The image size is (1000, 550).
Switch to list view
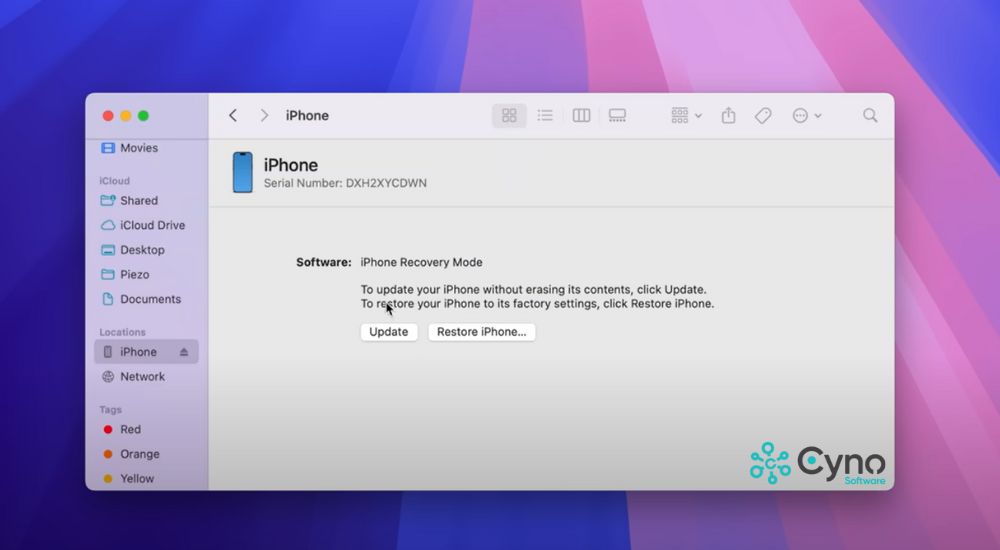(x=545, y=115)
